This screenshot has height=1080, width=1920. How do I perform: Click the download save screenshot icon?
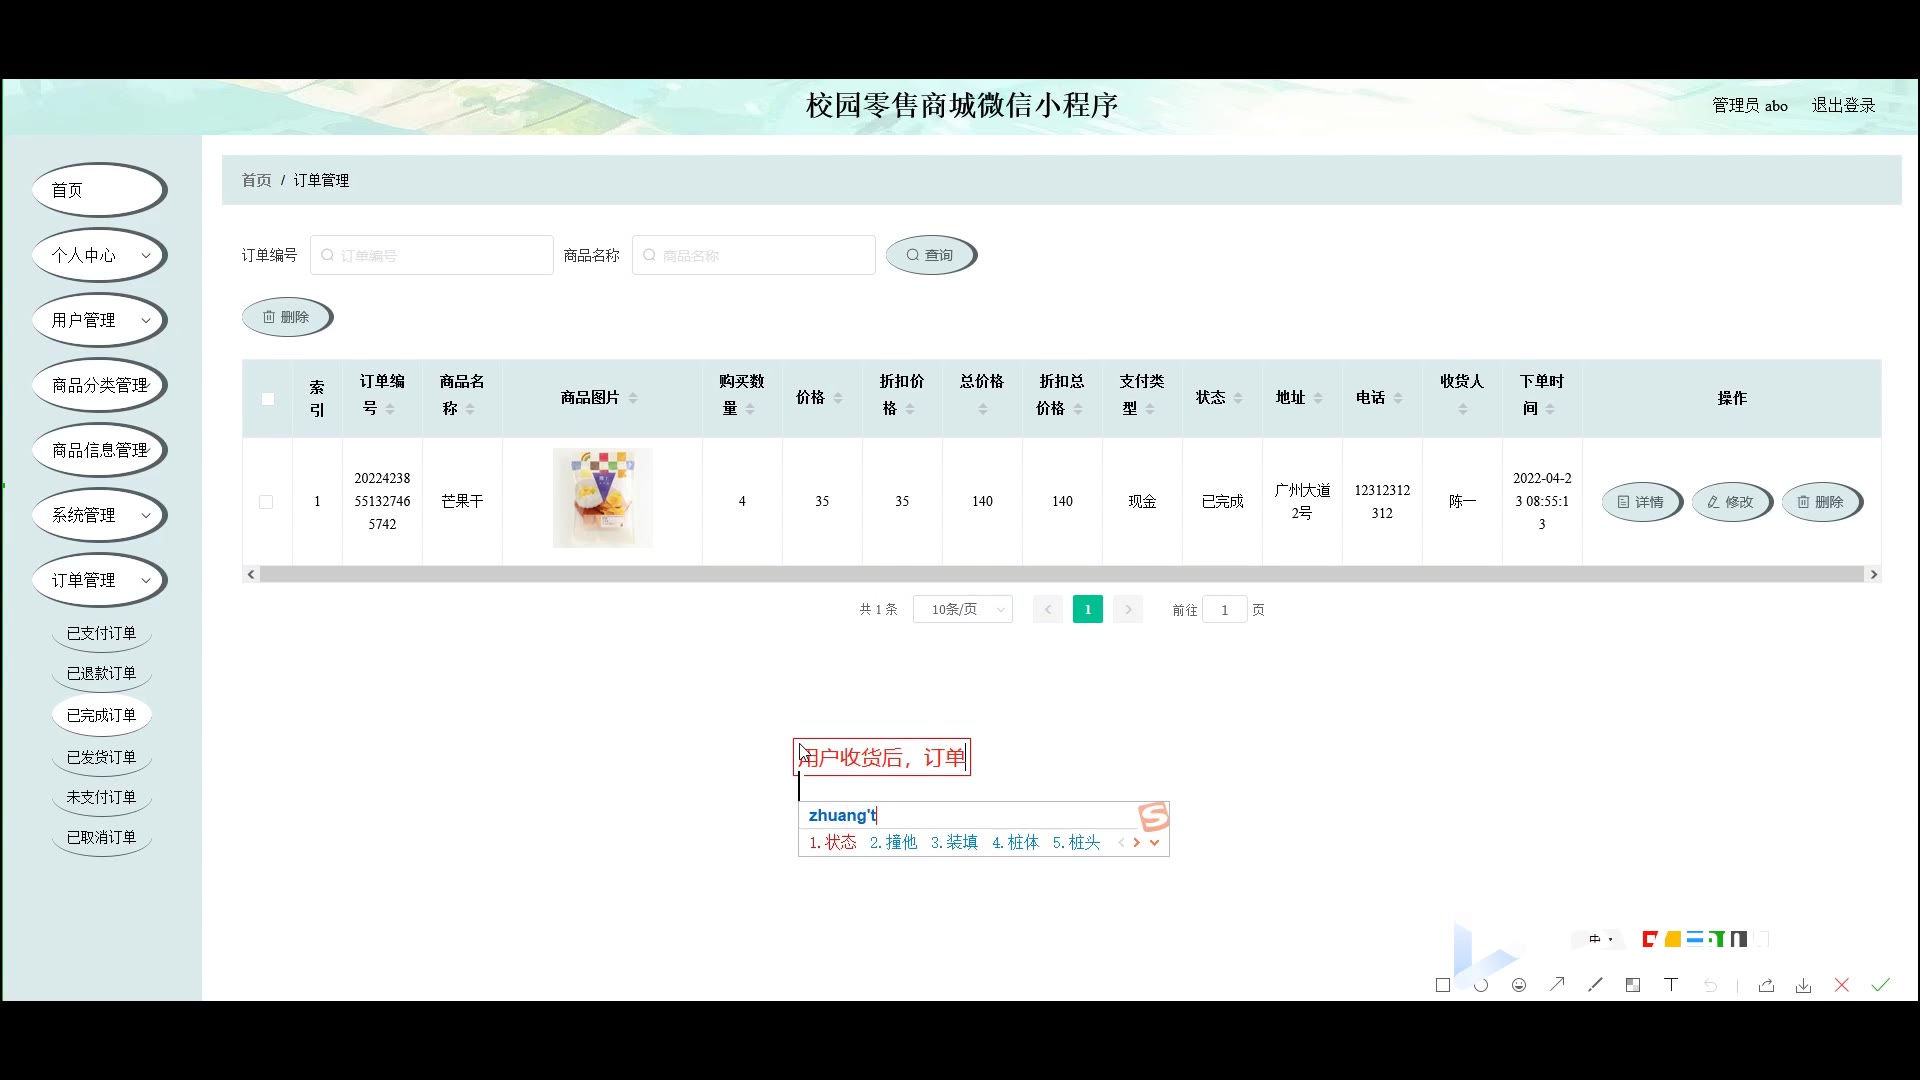click(x=1803, y=986)
